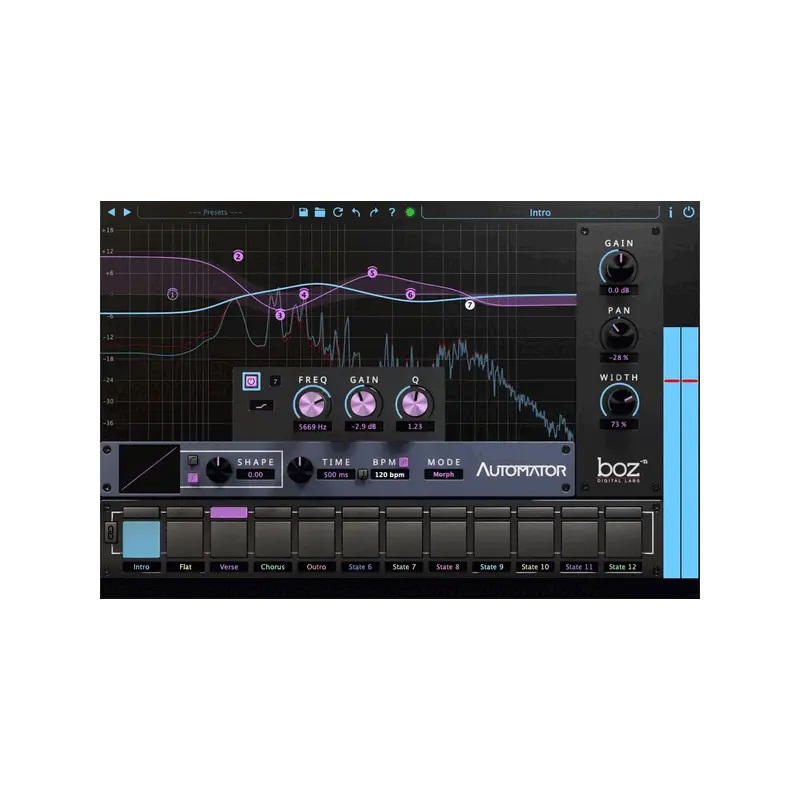Click the State 12 name label
This screenshot has width=800, height=800.
coord(622,567)
